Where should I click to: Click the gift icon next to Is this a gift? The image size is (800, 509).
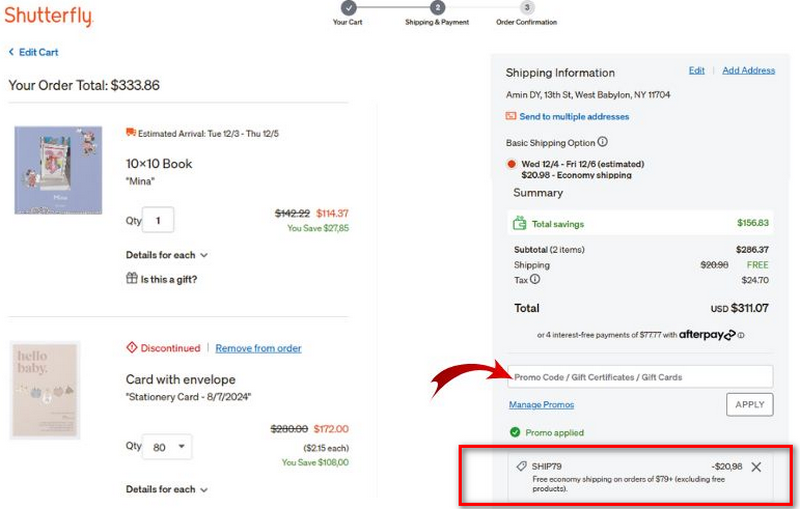pyautogui.click(x=131, y=279)
